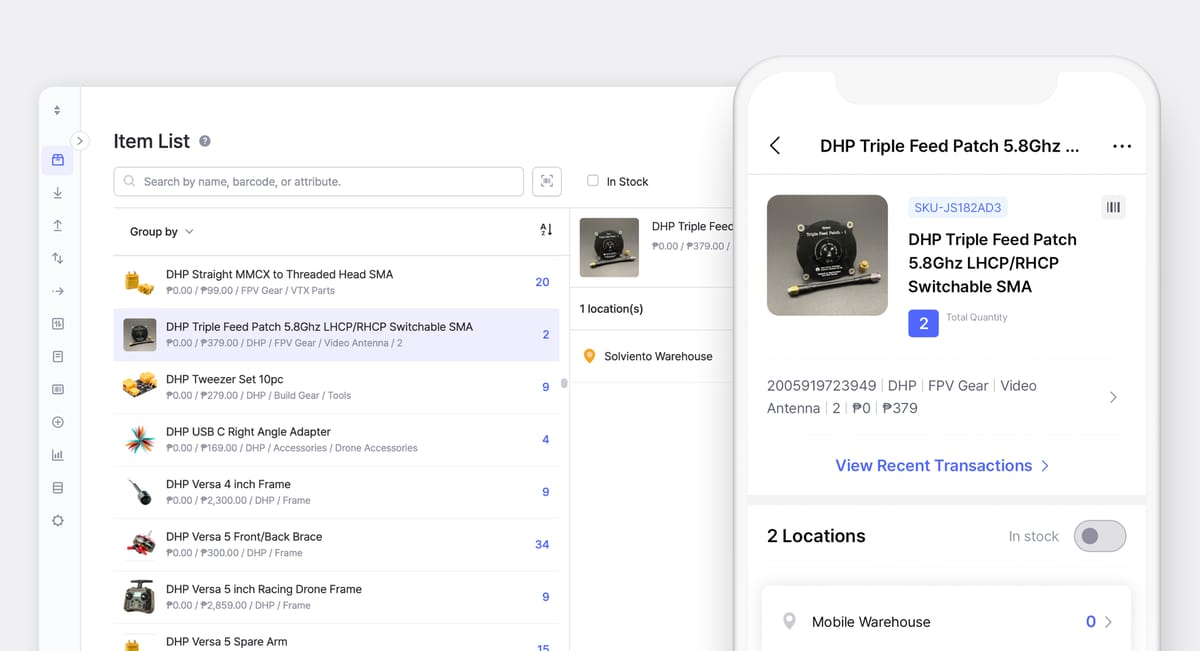Check the In Stock checkbox
Screen dimensions: 1200x651
[x=593, y=181]
